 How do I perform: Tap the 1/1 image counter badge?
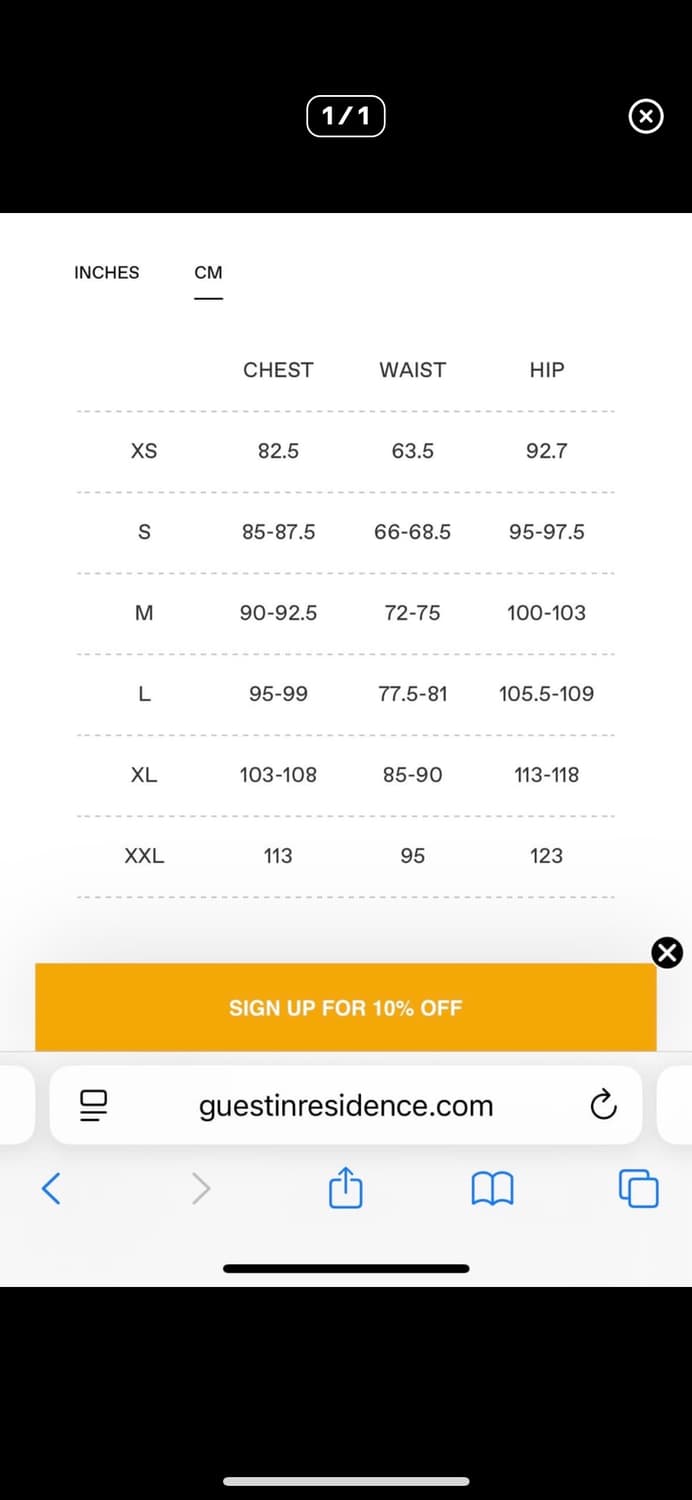tap(346, 116)
